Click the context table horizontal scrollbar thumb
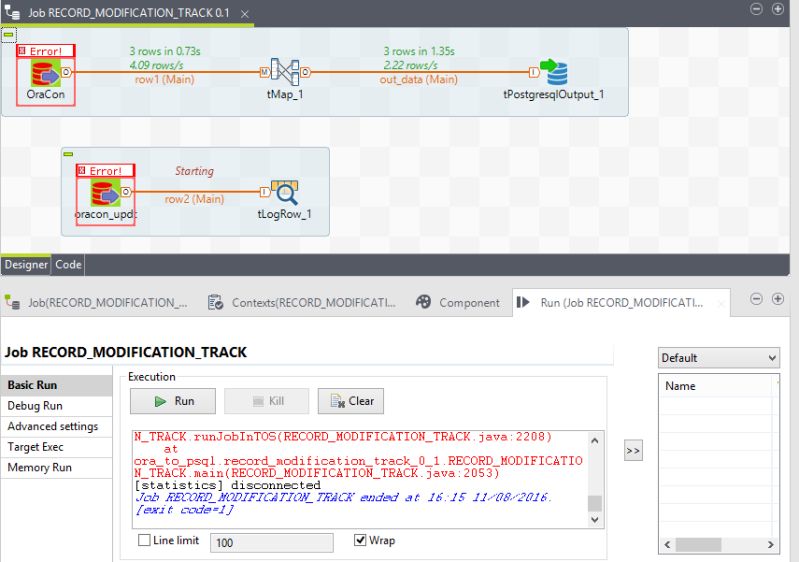The width and height of the screenshot is (799, 562). (x=699, y=545)
